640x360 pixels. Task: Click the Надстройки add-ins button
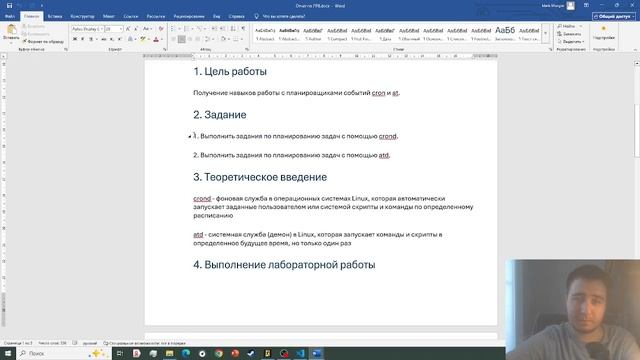(604, 33)
